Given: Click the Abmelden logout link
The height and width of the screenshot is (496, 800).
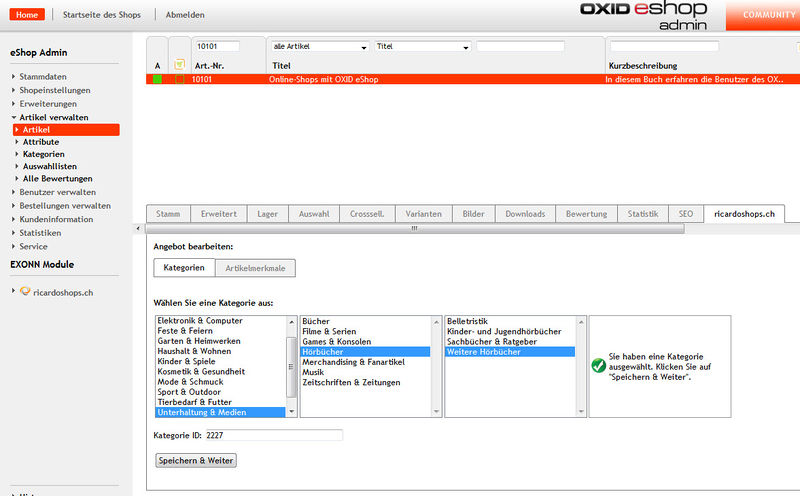Looking at the screenshot, I should click(x=184, y=15).
